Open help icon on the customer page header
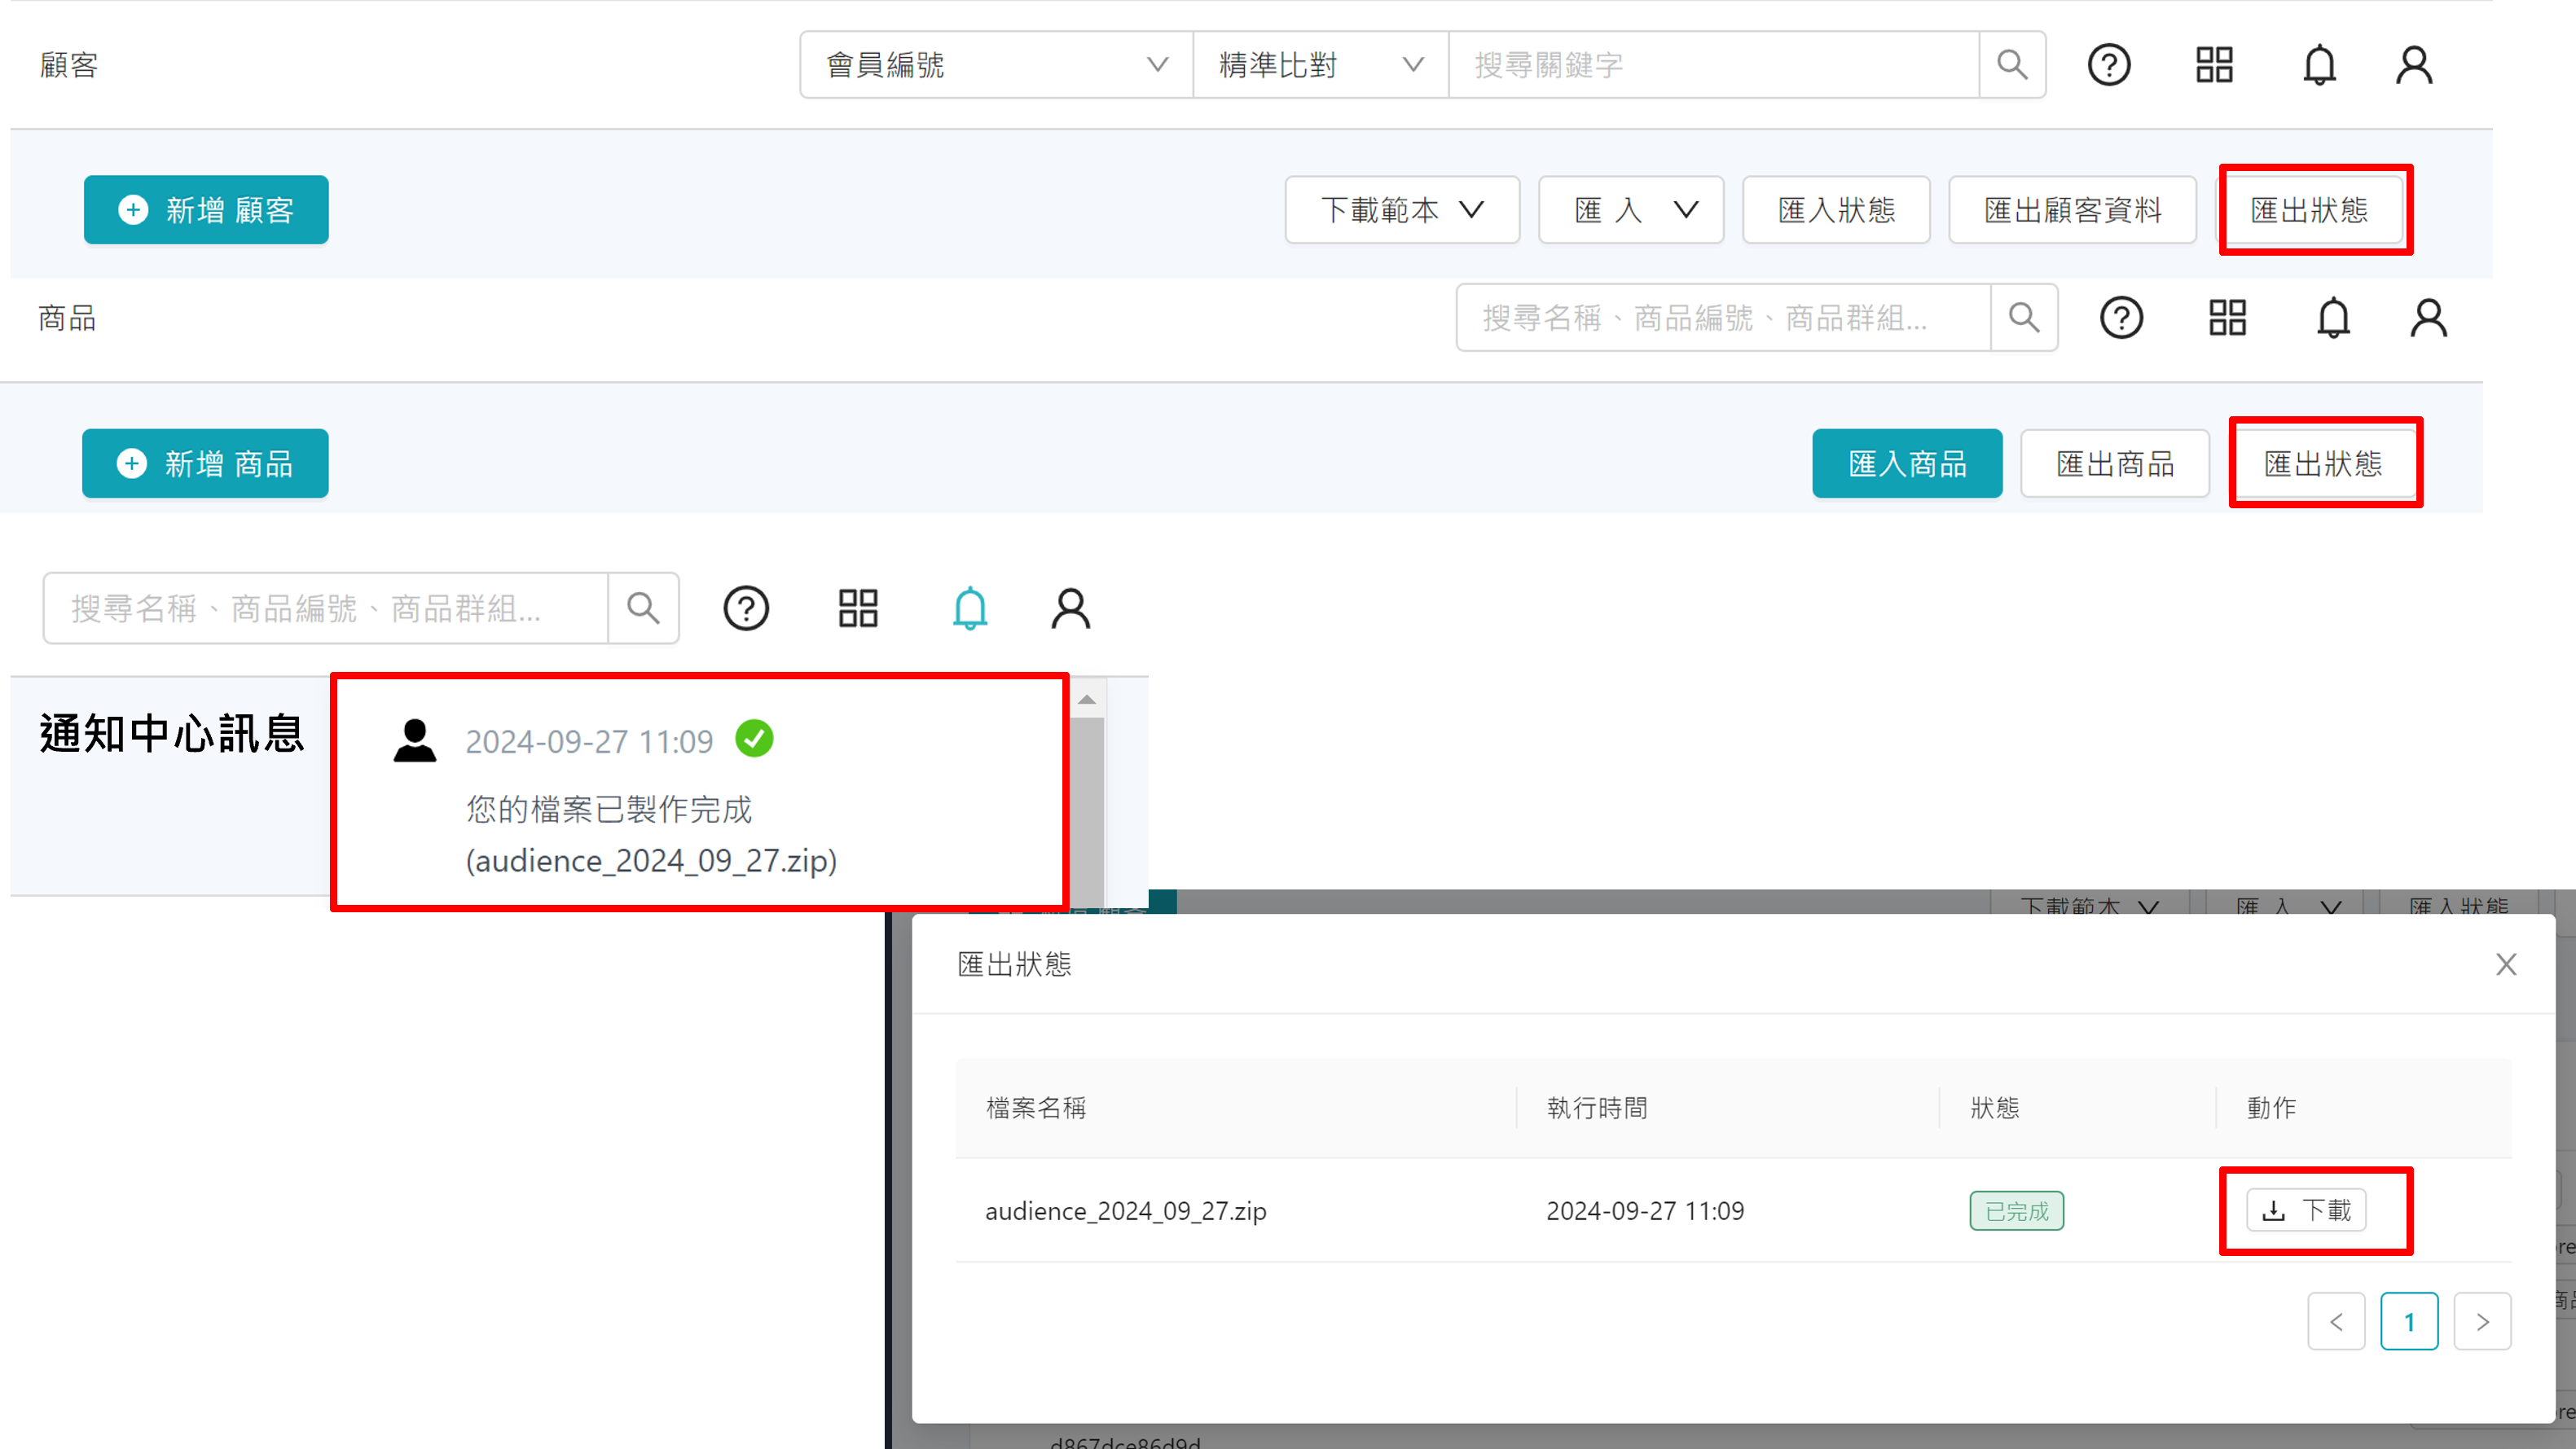 pos(2110,64)
